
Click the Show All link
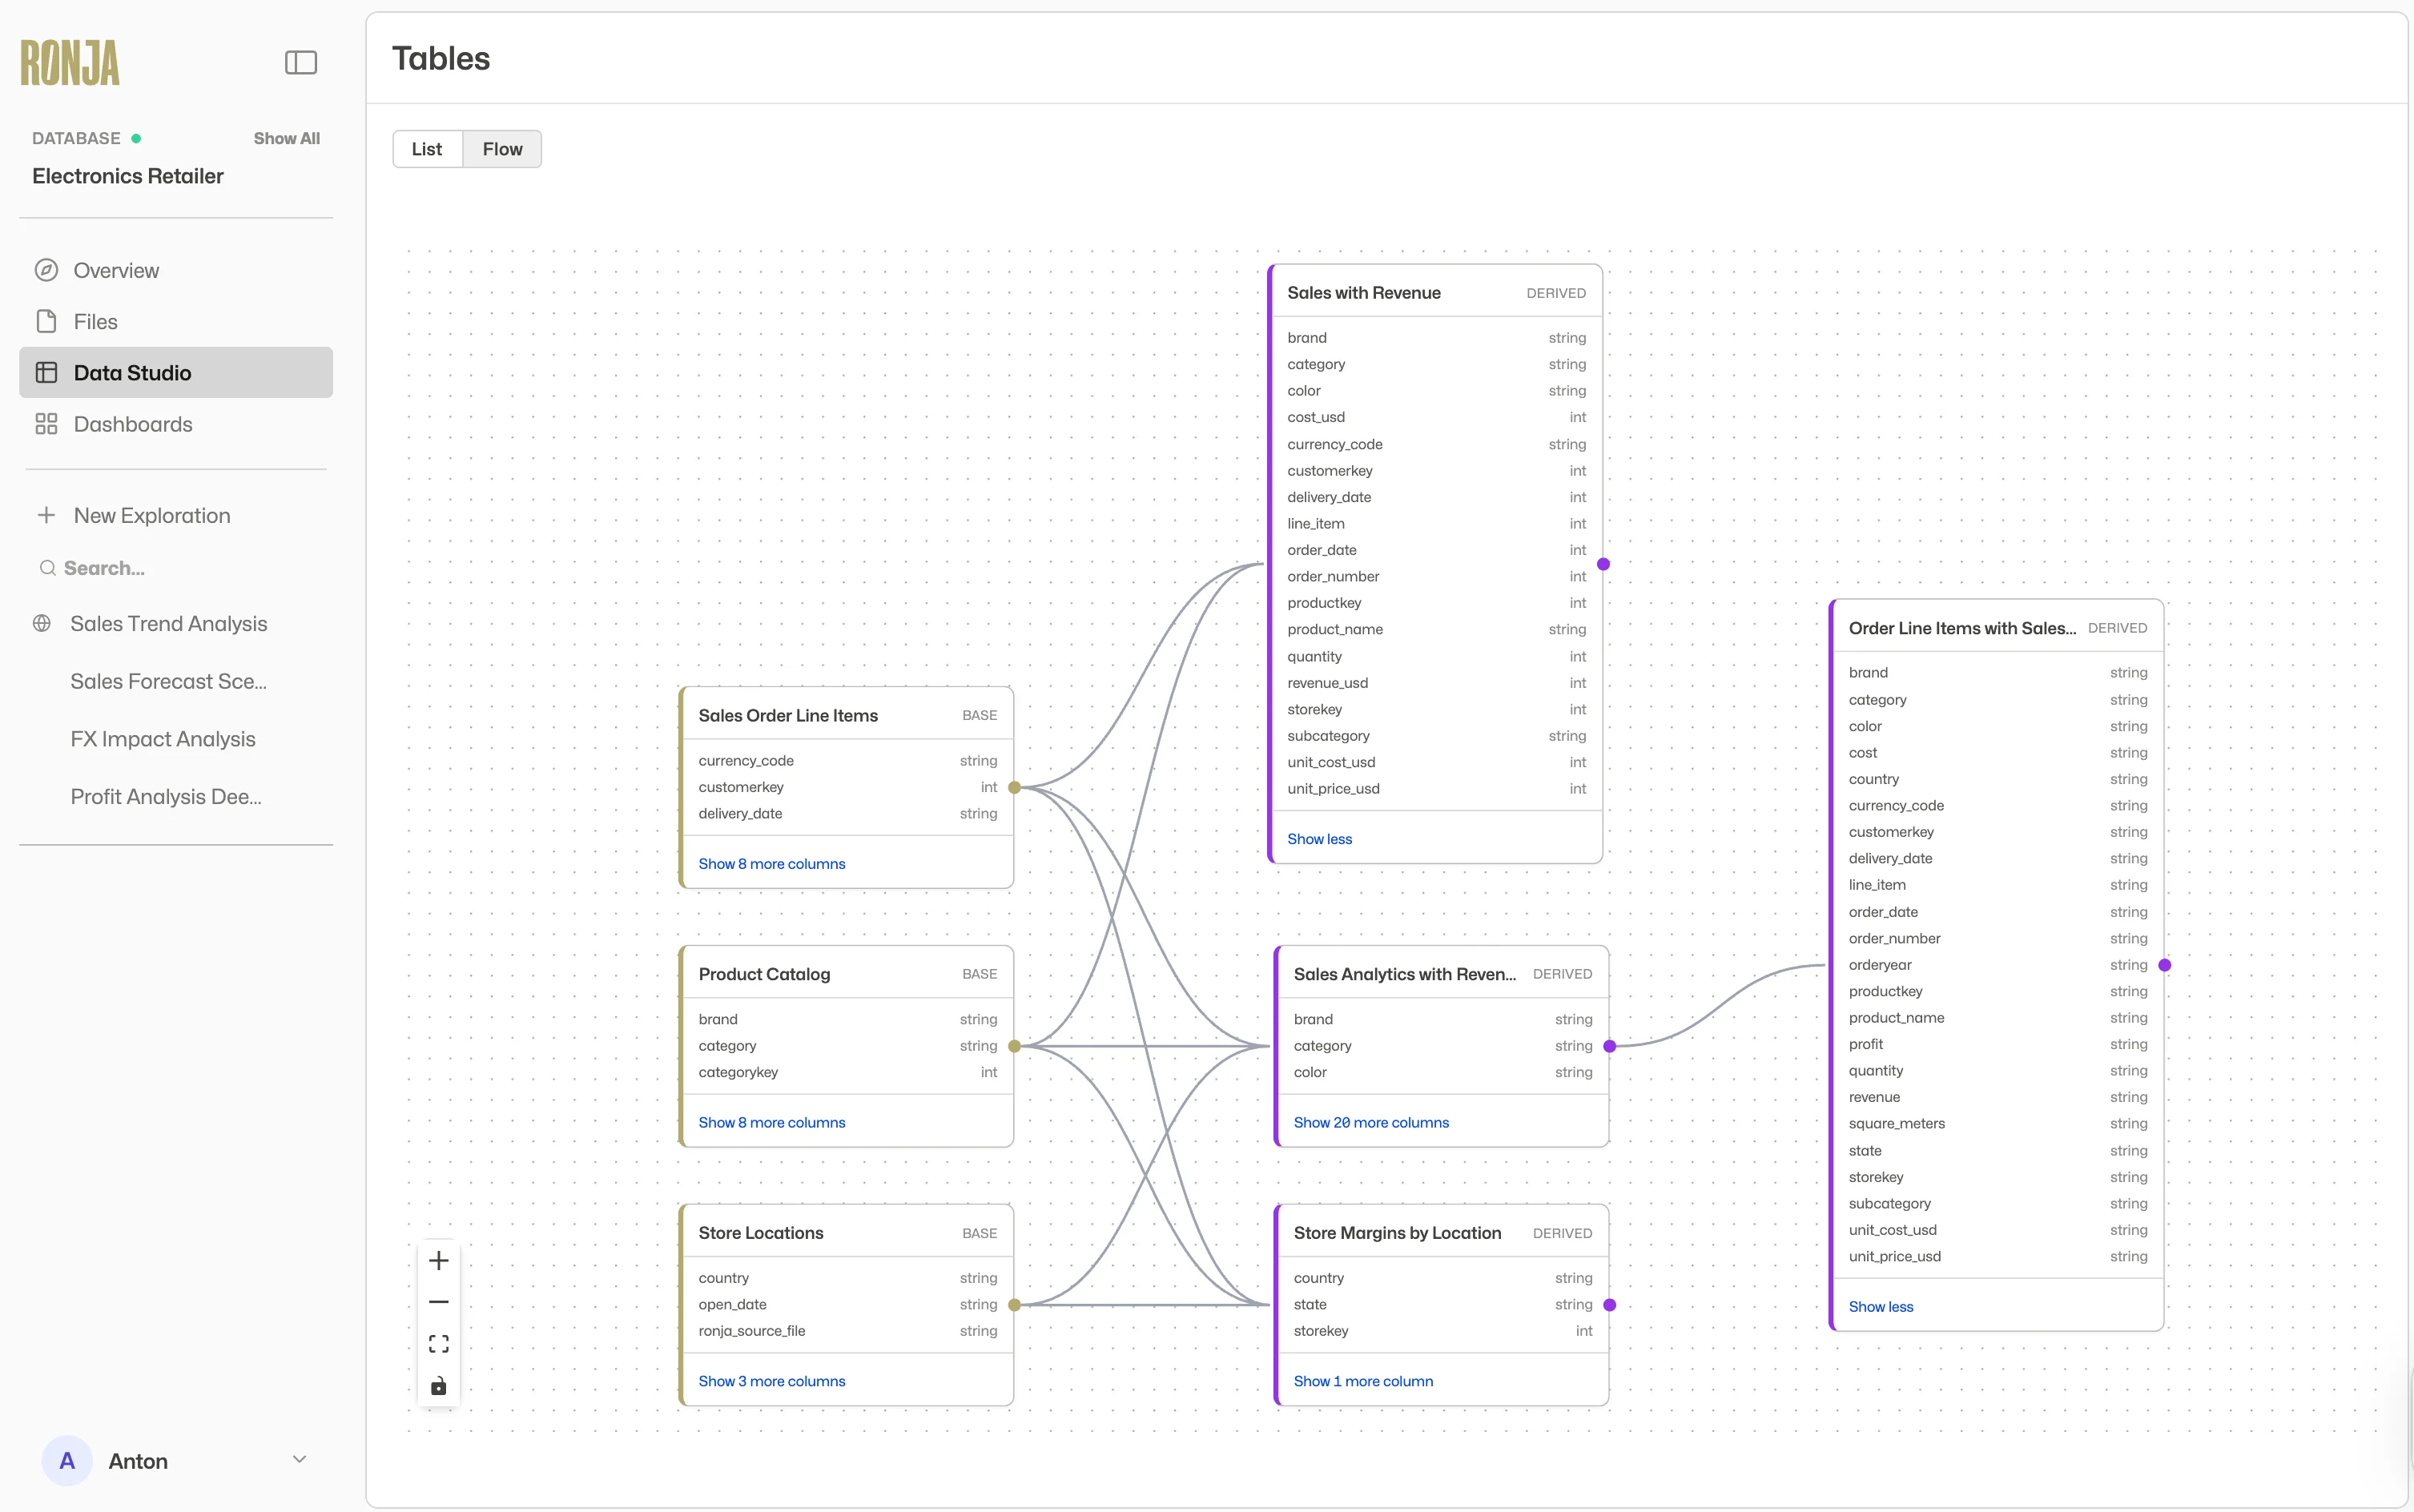tap(286, 138)
